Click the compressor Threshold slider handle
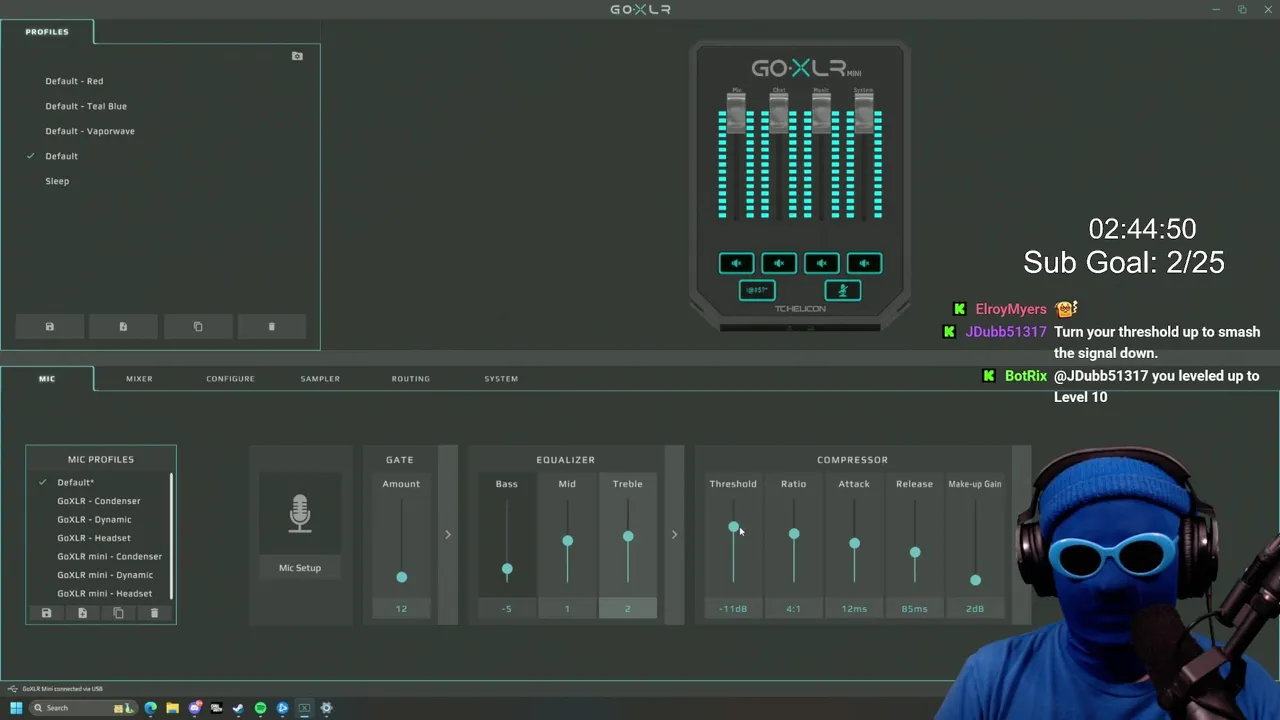This screenshot has width=1280, height=720. point(733,527)
